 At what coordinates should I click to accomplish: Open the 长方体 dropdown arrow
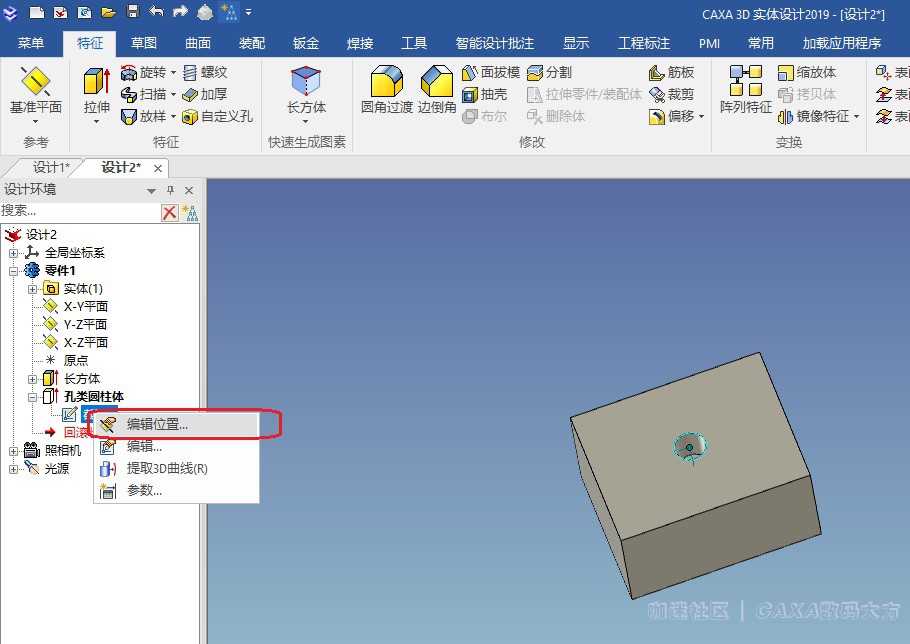[306, 122]
